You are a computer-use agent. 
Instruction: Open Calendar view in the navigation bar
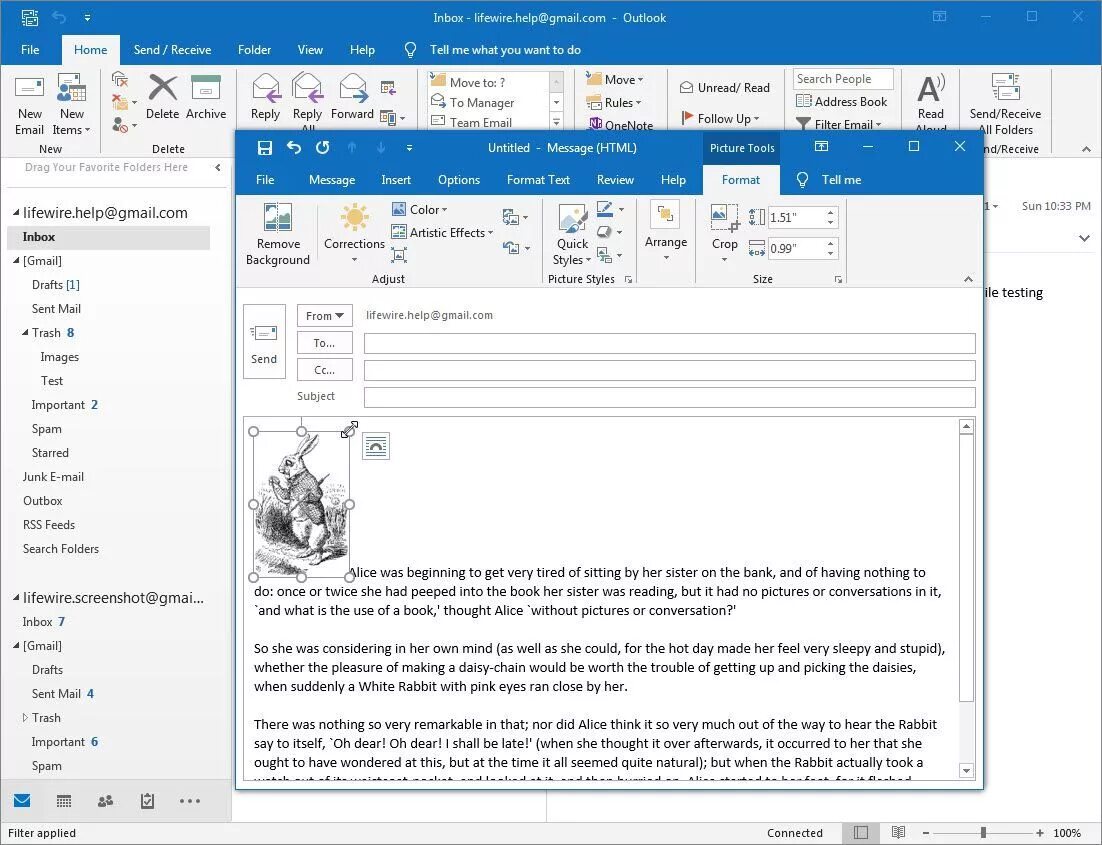[64, 801]
